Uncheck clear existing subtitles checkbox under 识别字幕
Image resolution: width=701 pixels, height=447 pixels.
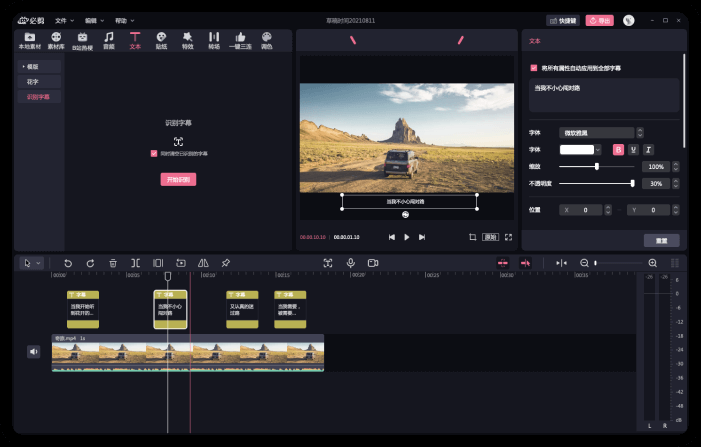154,153
